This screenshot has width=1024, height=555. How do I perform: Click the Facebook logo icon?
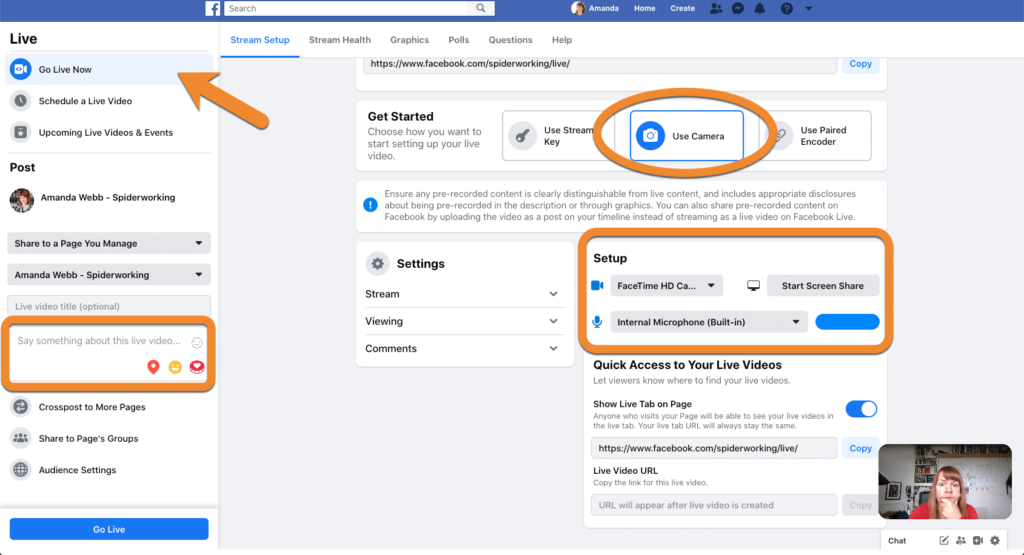(213, 8)
